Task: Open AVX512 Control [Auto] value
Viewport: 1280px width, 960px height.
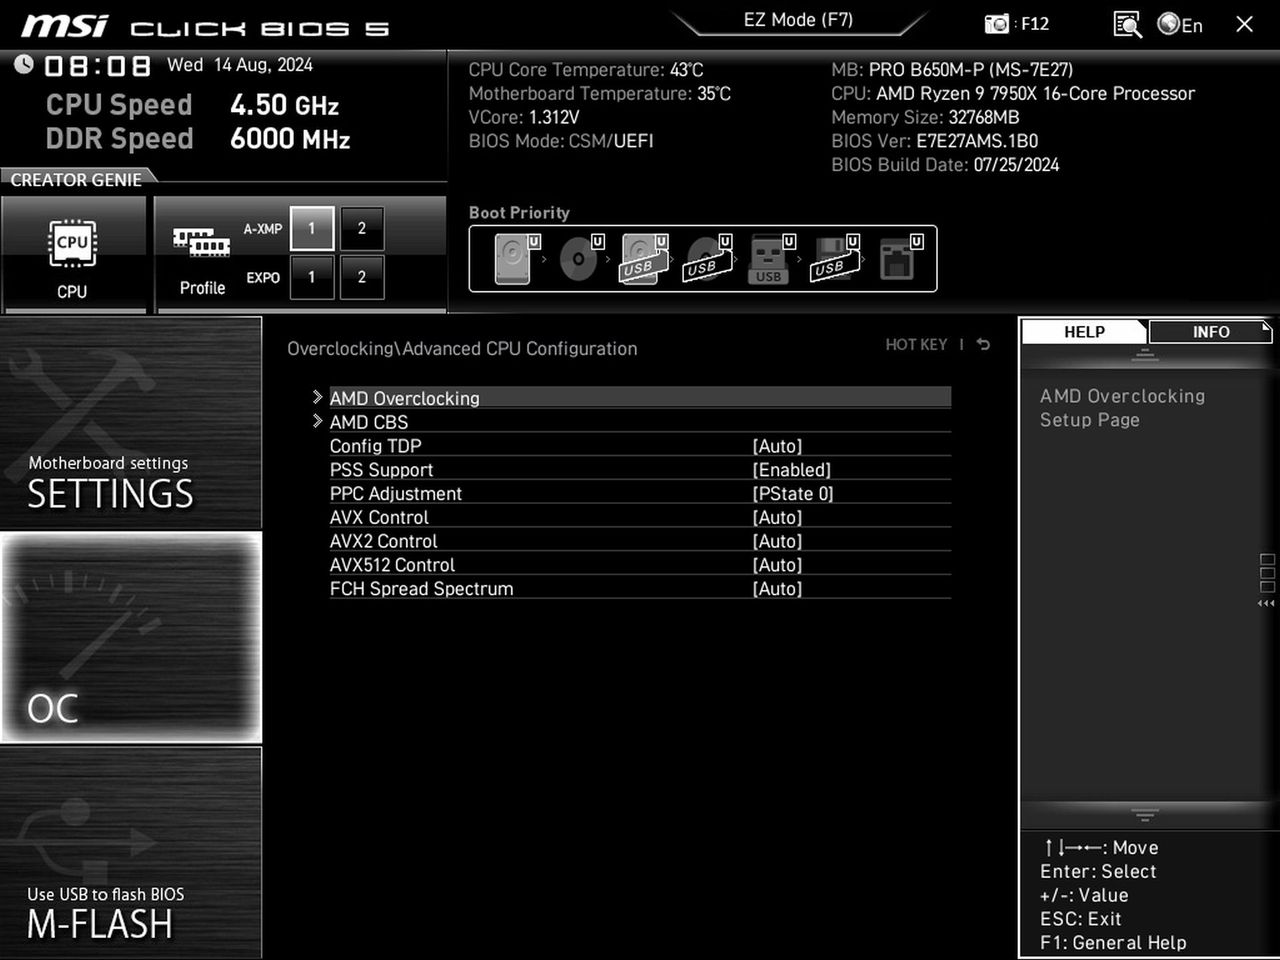Action: click(777, 566)
